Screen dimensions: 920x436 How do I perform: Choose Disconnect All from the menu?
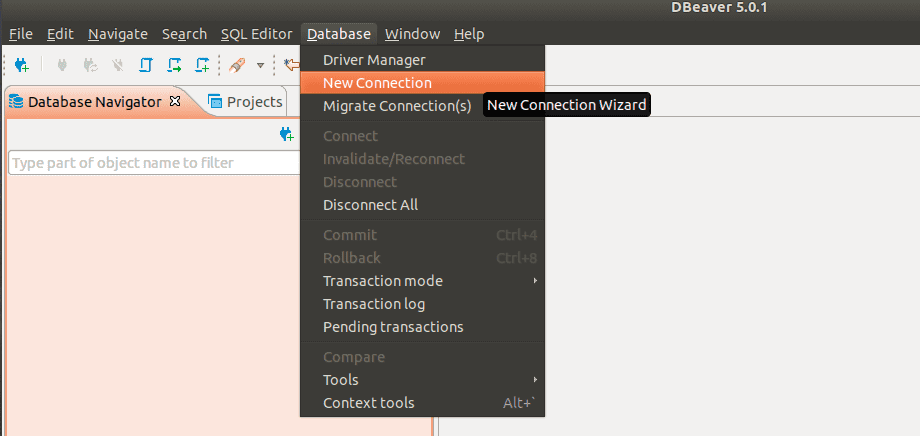point(422,205)
